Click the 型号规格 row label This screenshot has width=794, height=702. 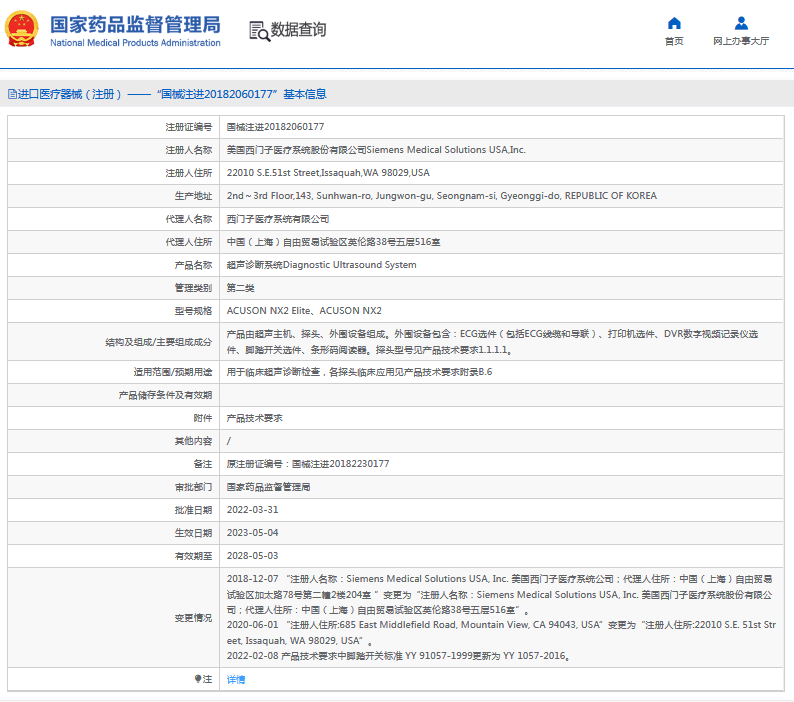click(193, 310)
